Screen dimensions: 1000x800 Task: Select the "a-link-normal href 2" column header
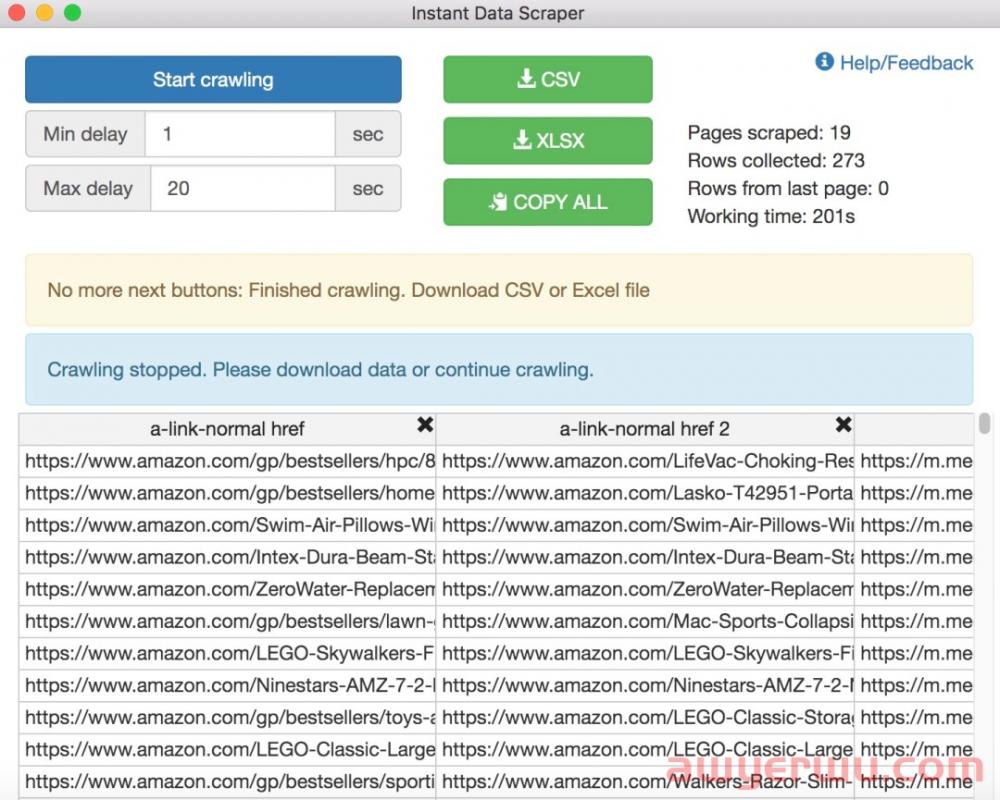[645, 429]
